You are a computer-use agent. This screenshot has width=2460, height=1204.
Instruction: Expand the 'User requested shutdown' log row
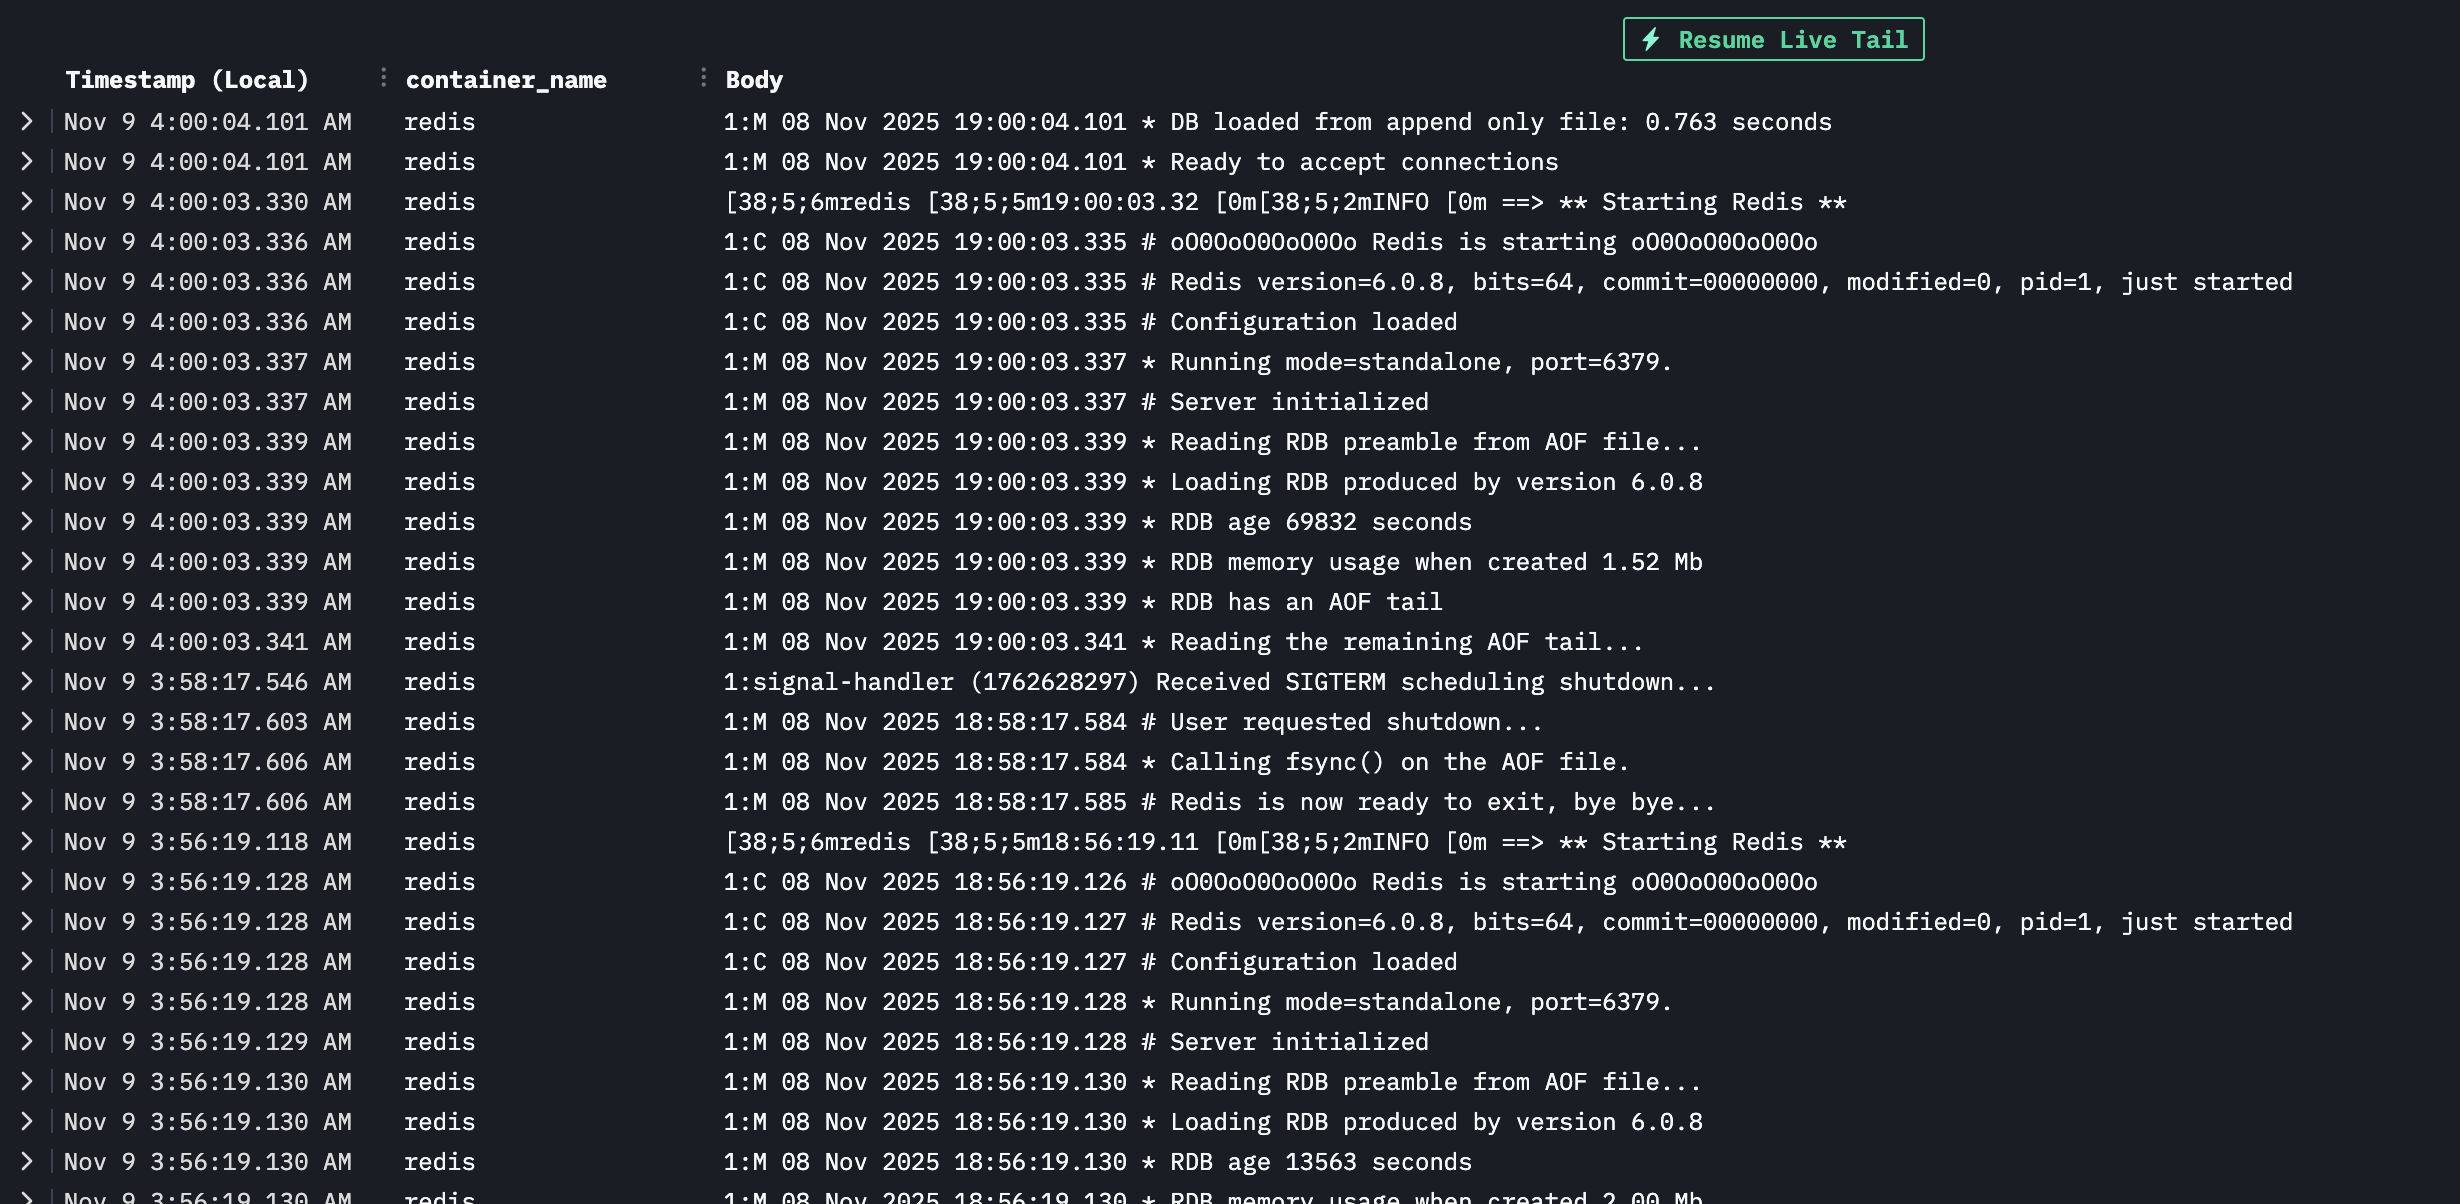pos(27,722)
